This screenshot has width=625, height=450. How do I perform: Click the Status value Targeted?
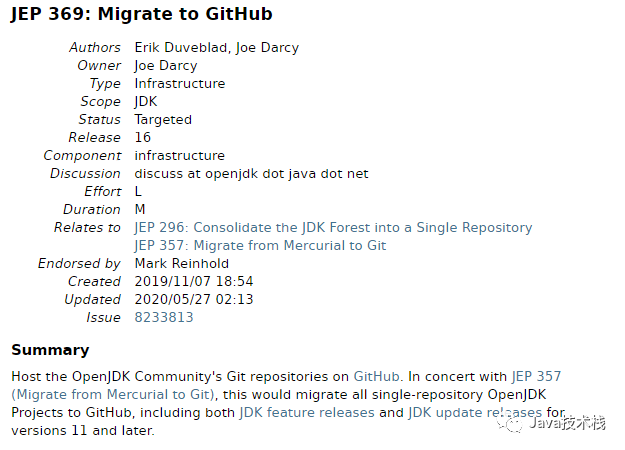(163, 119)
